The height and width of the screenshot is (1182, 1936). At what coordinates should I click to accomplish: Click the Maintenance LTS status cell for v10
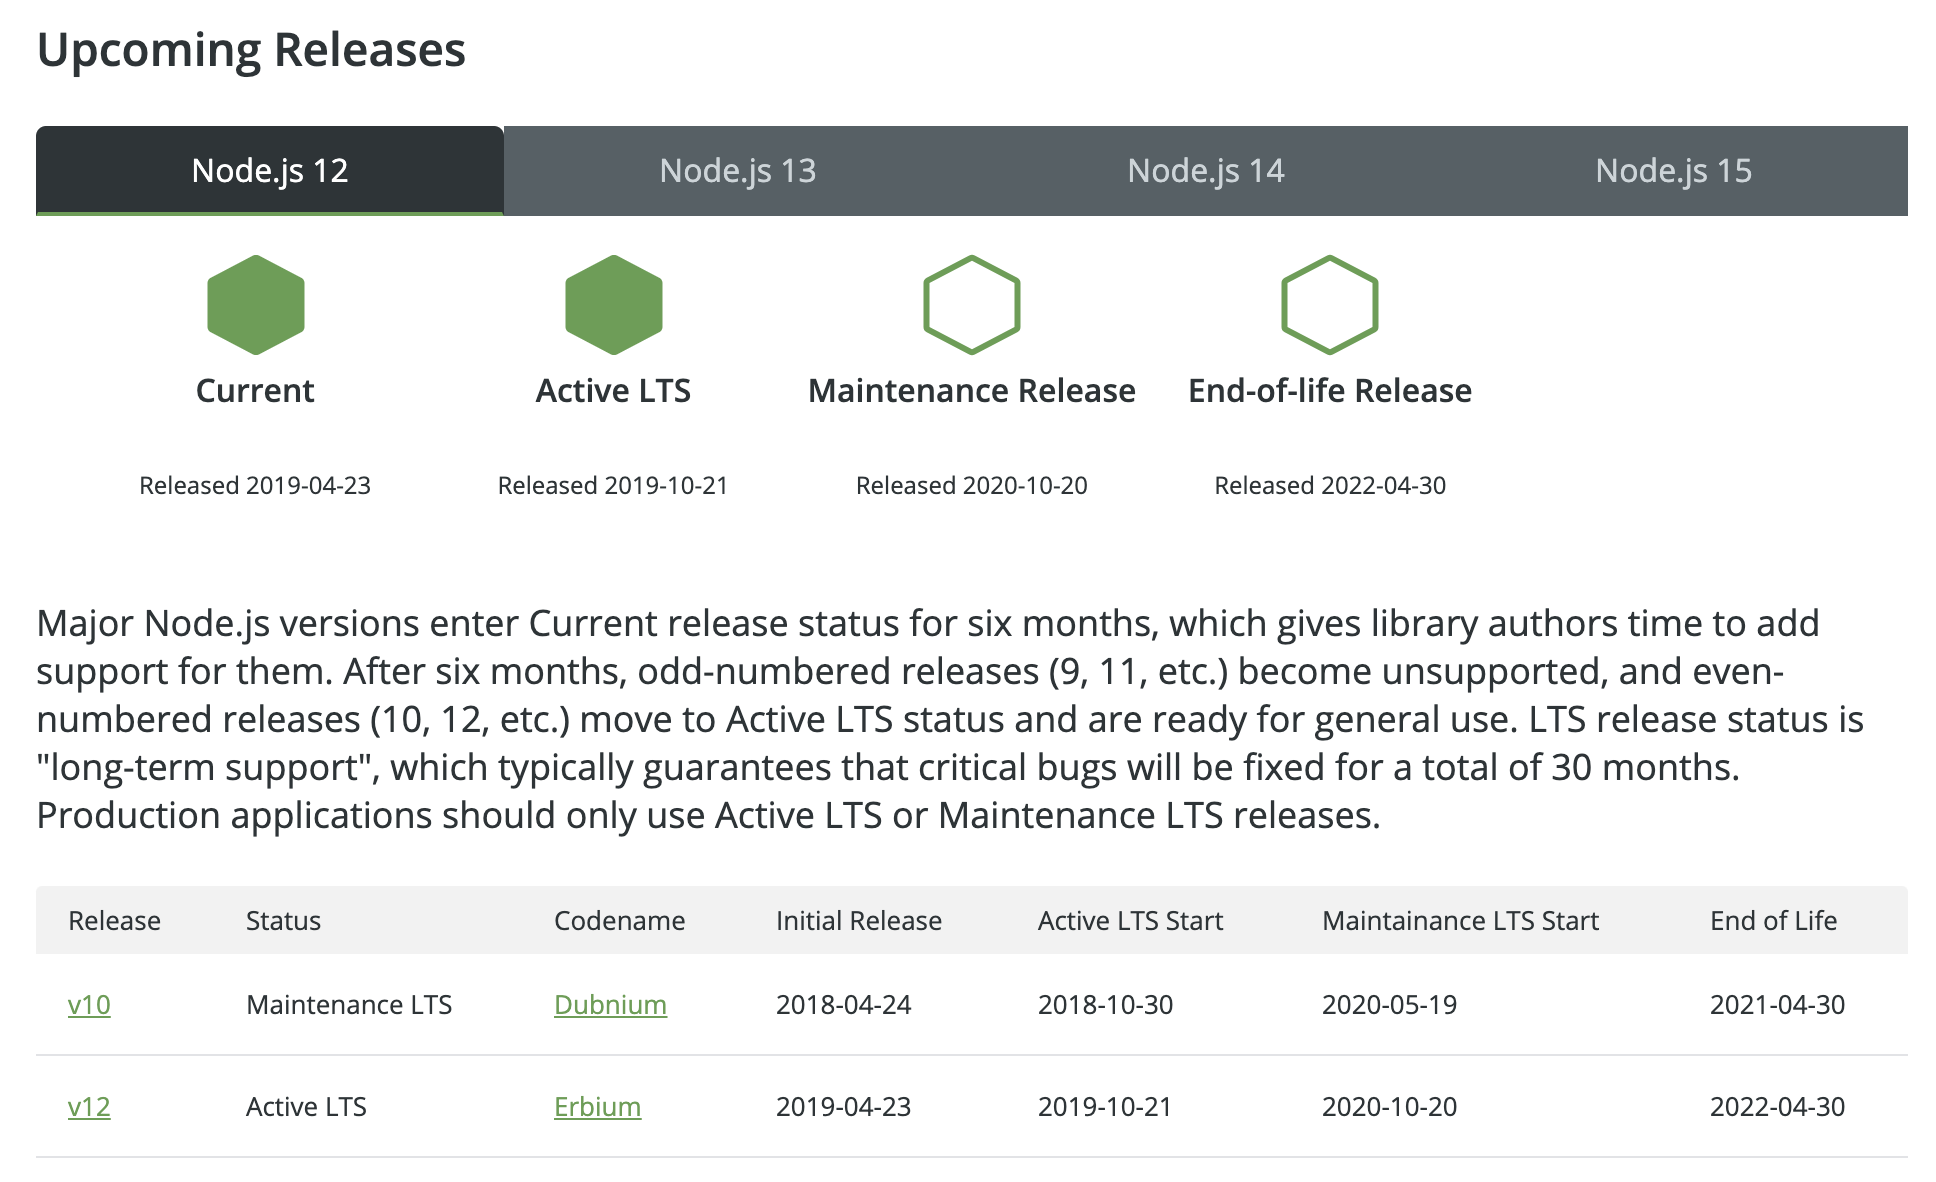tap(349, 1004)
